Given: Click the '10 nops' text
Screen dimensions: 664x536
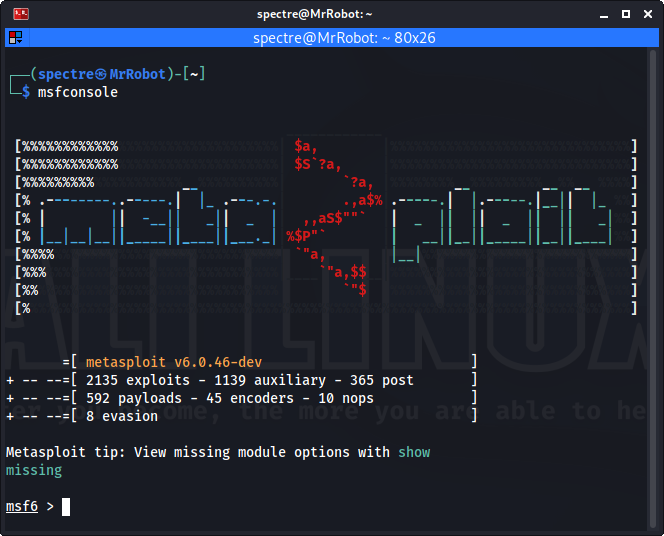Looking at the screenshot, I should [346, 398].
